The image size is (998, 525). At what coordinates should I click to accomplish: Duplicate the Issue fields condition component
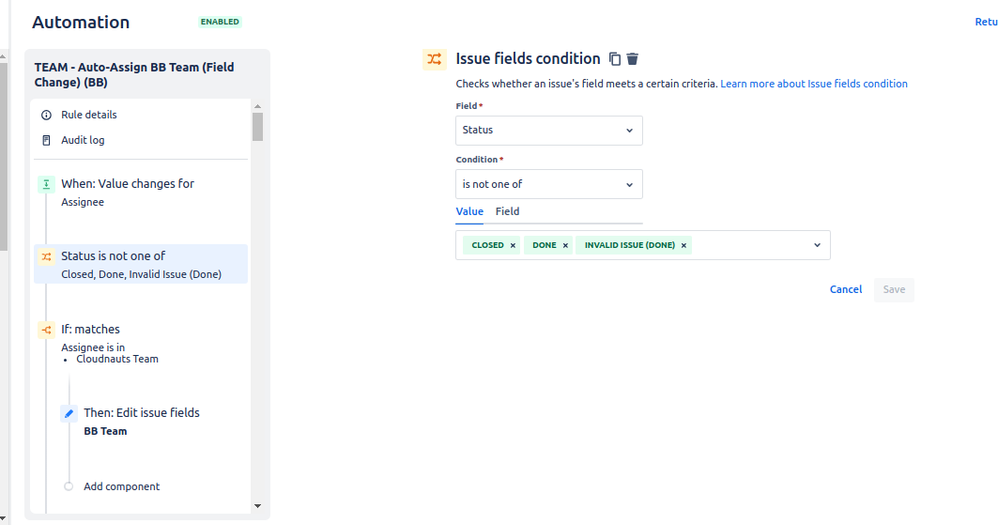(614, 59)
